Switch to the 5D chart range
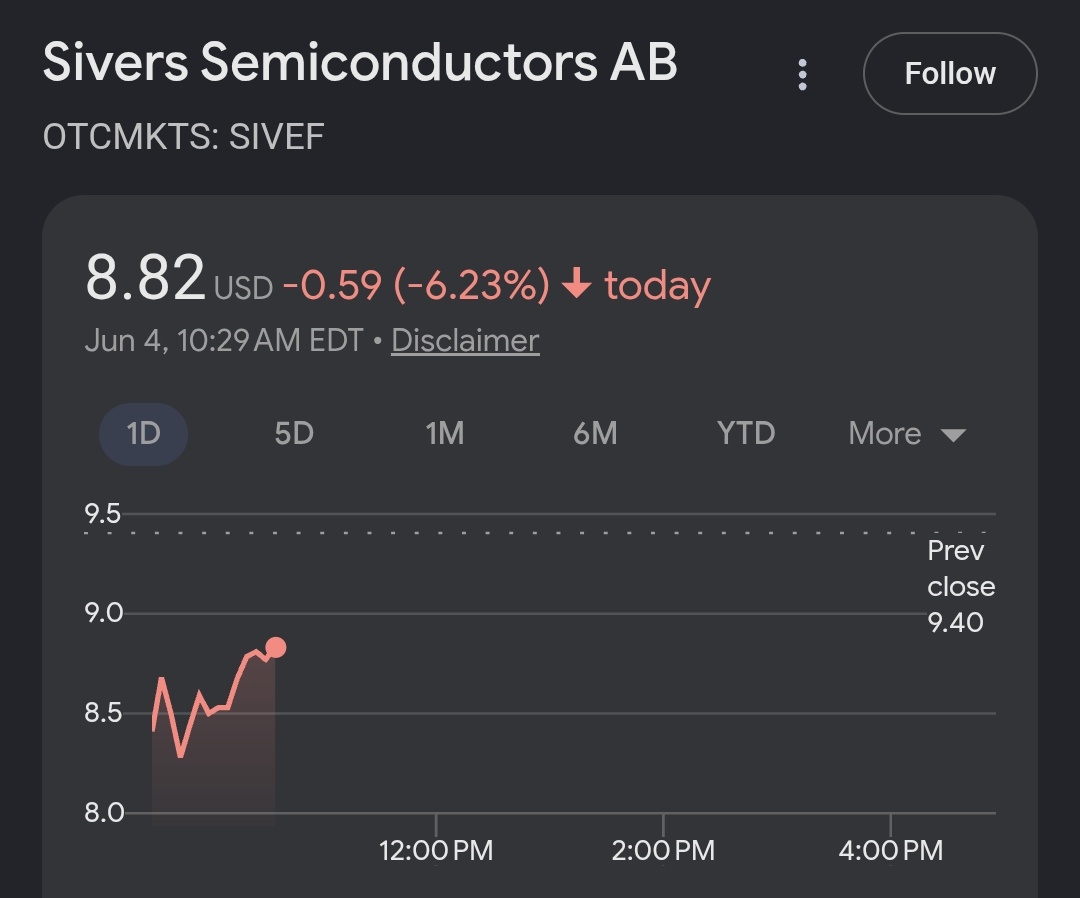The height and width of the screenshot is (898, 1080). click(x=294, y=434)
